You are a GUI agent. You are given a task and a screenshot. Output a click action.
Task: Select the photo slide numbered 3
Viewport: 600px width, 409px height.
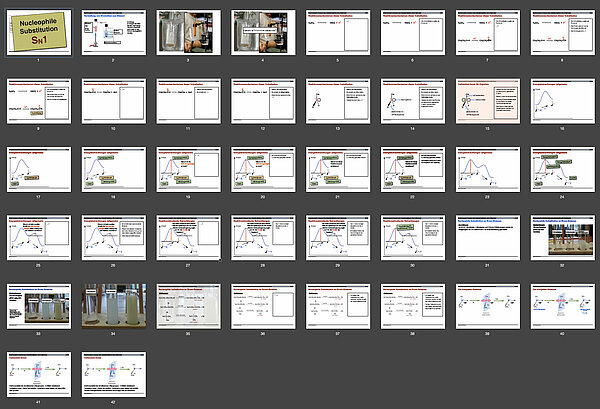pyautogui.click(x=187, y=32)
